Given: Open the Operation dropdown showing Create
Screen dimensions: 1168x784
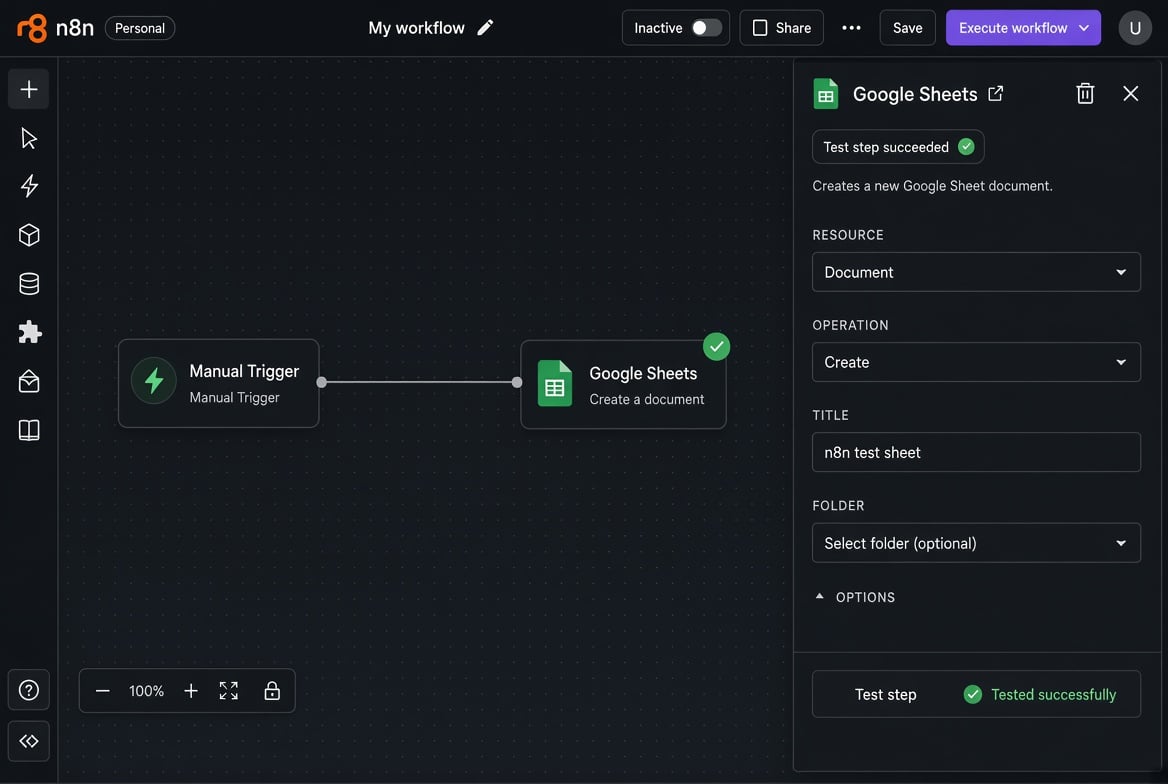Looking at the screenshot, I should point(976,362).
